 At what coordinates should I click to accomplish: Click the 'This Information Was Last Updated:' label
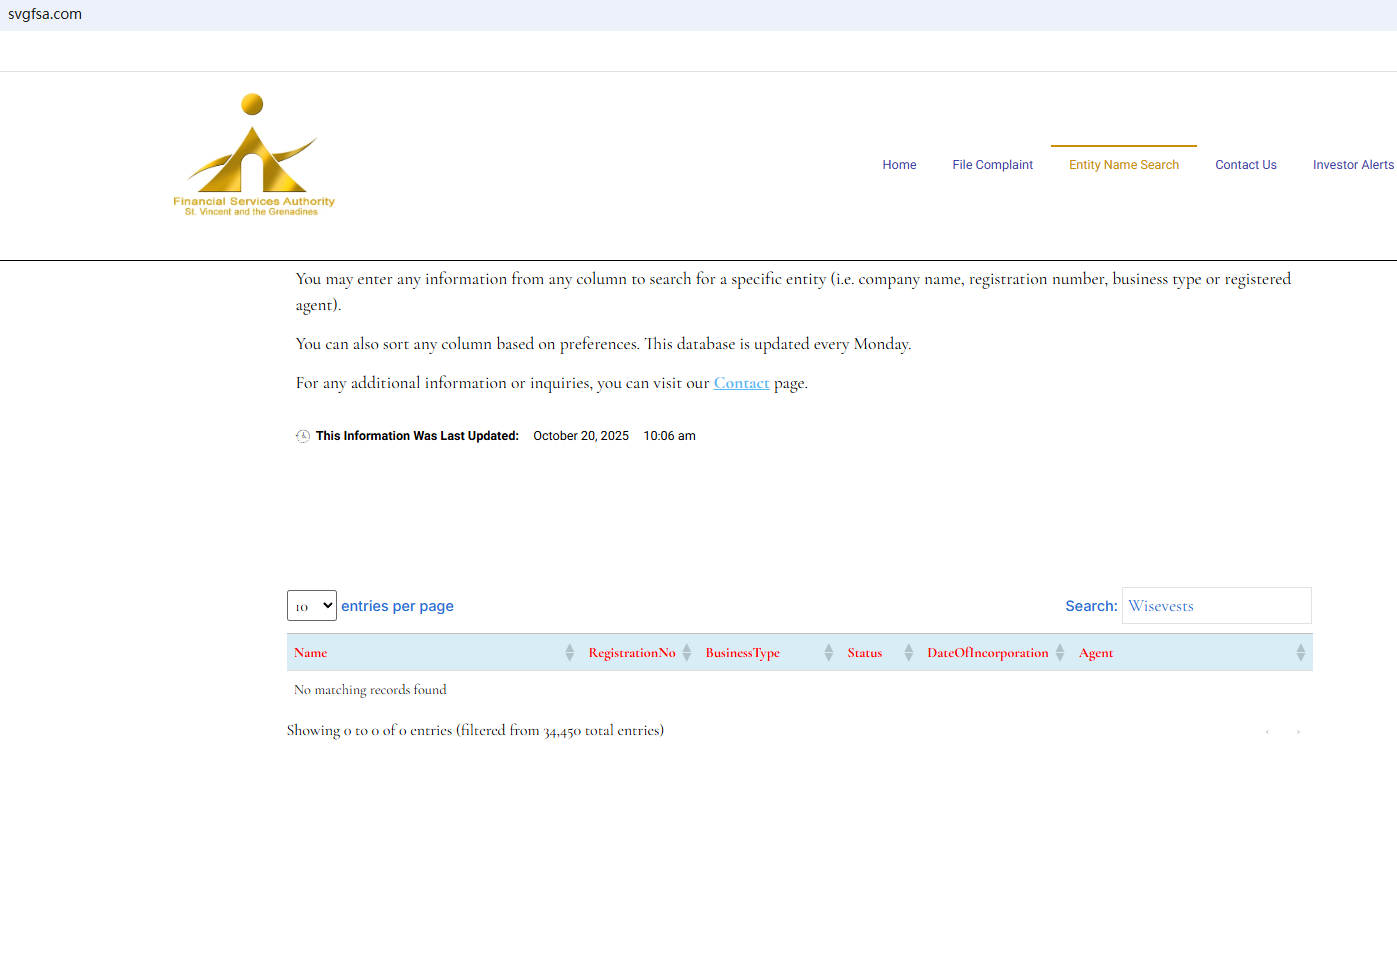tap(417, 436)
